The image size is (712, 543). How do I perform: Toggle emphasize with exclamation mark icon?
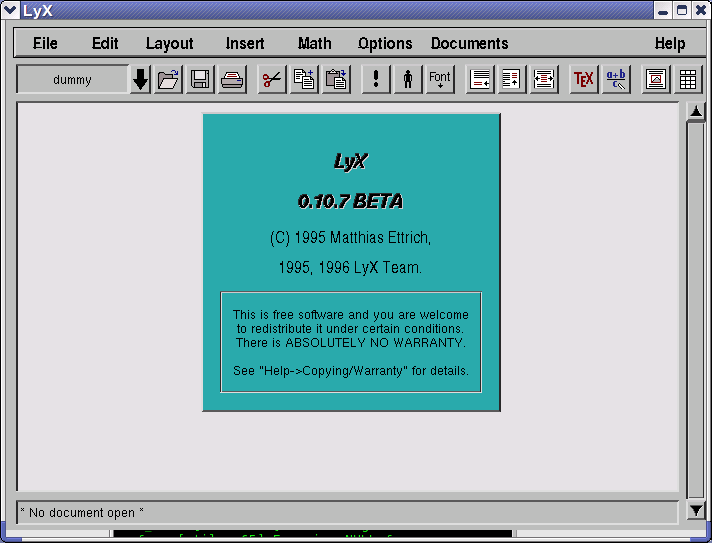tap(376, 79)
